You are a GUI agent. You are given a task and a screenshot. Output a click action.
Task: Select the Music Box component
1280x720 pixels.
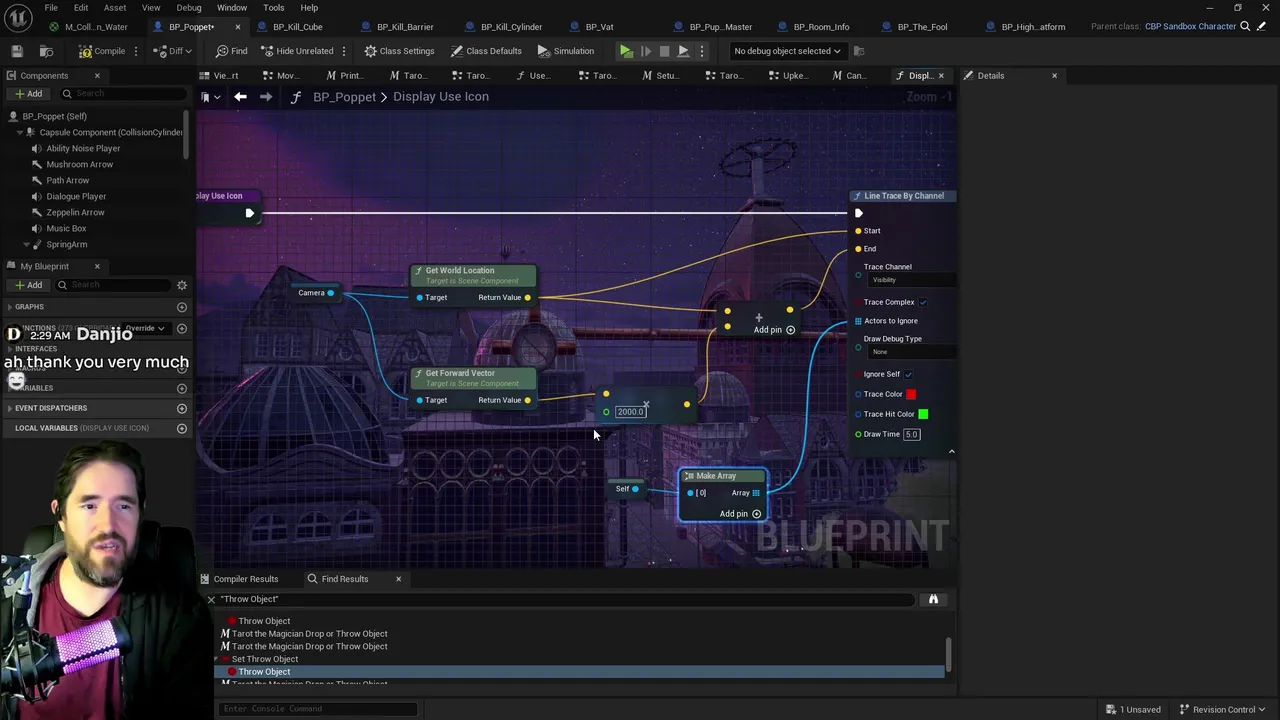coord(66,228)
